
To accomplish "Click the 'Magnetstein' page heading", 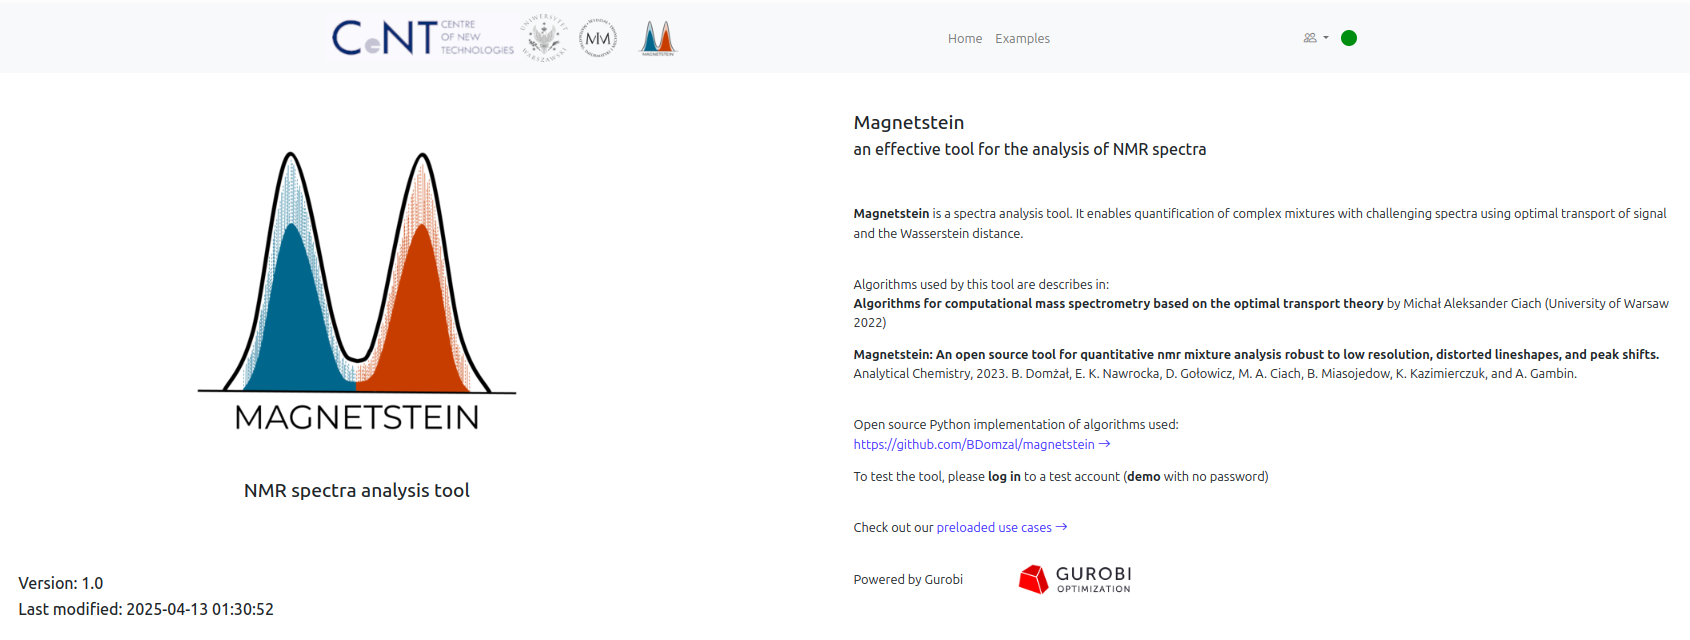I will coord(909,122).
